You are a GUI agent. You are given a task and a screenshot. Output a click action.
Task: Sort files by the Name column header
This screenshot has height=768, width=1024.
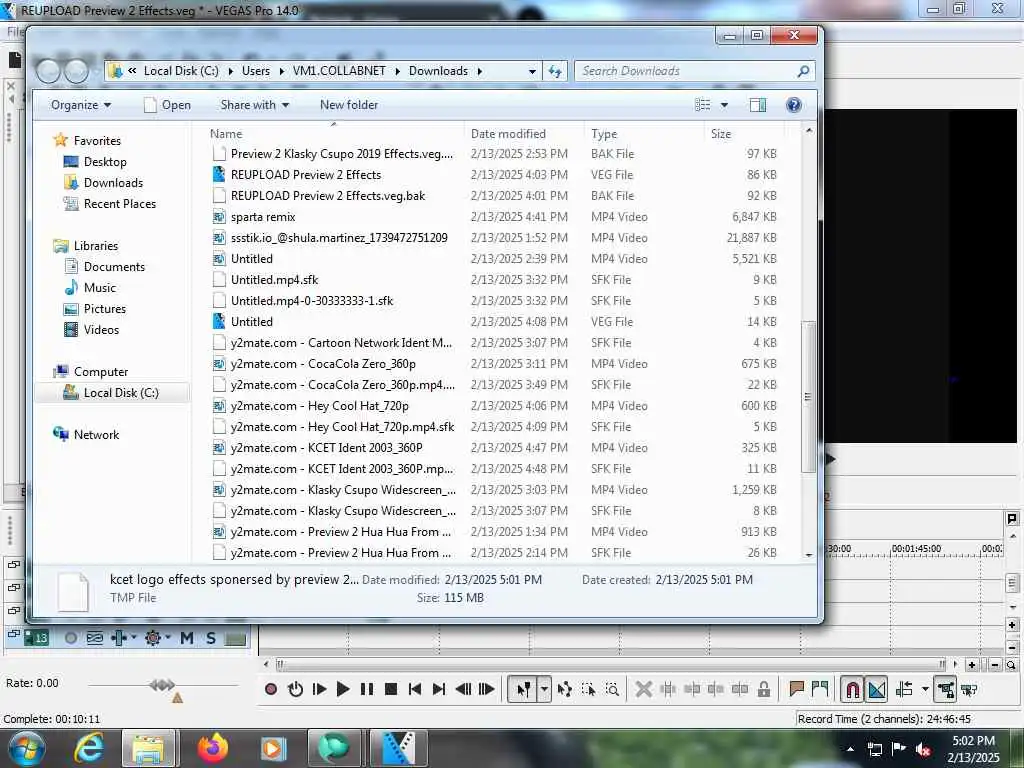click(226, 134)
